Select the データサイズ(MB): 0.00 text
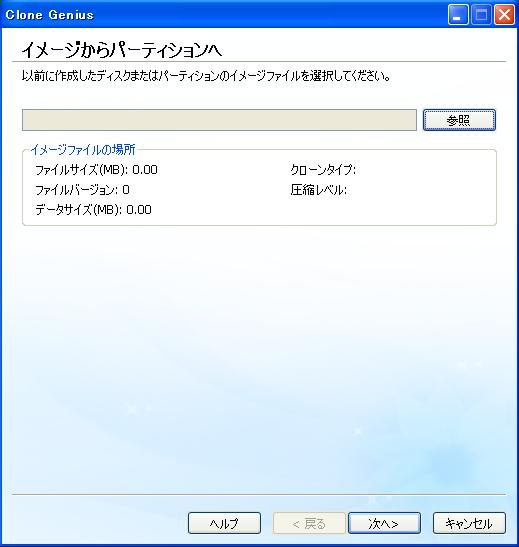 coord(93,210)
